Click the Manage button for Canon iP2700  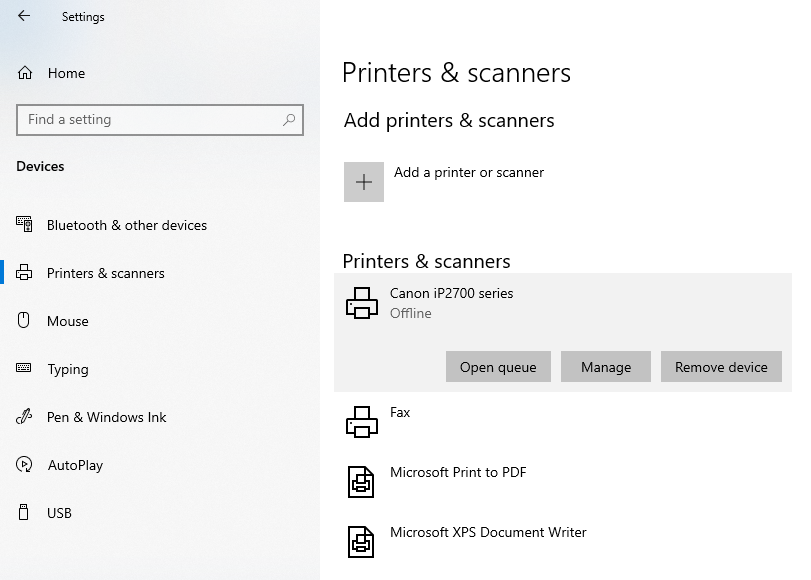click(606, 366)
